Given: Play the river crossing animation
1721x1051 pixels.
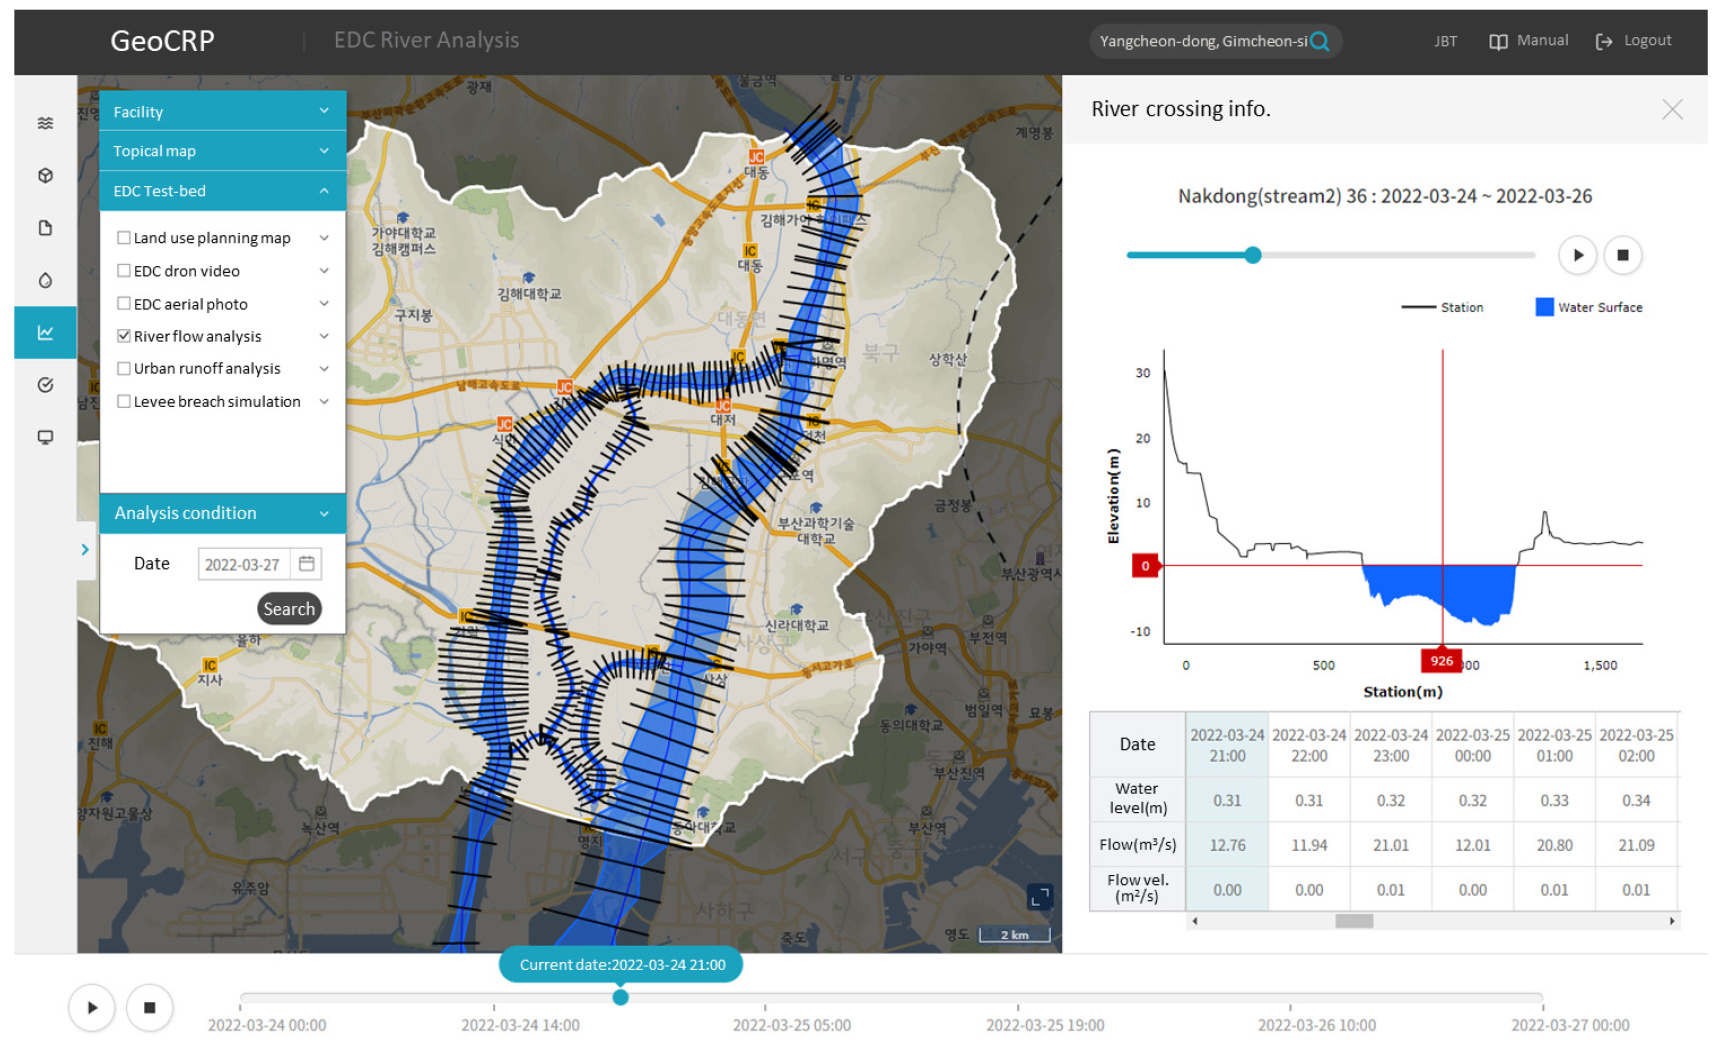Looking at the screenshot, I should click(1577, 255).
